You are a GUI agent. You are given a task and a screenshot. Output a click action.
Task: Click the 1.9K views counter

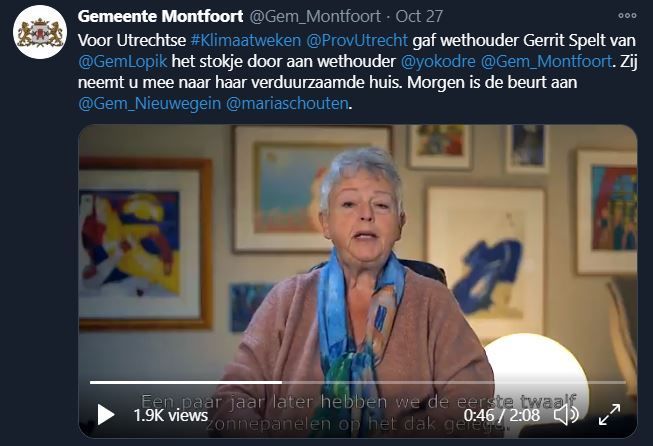click(171, 415)
